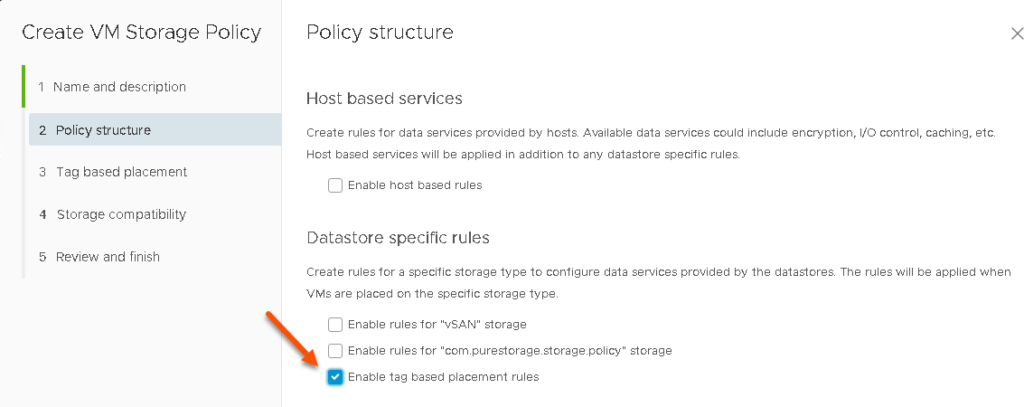Click the 'Enable tag based placement rules' label
The image size is (1024, 407).
click(x=443, y=377)
